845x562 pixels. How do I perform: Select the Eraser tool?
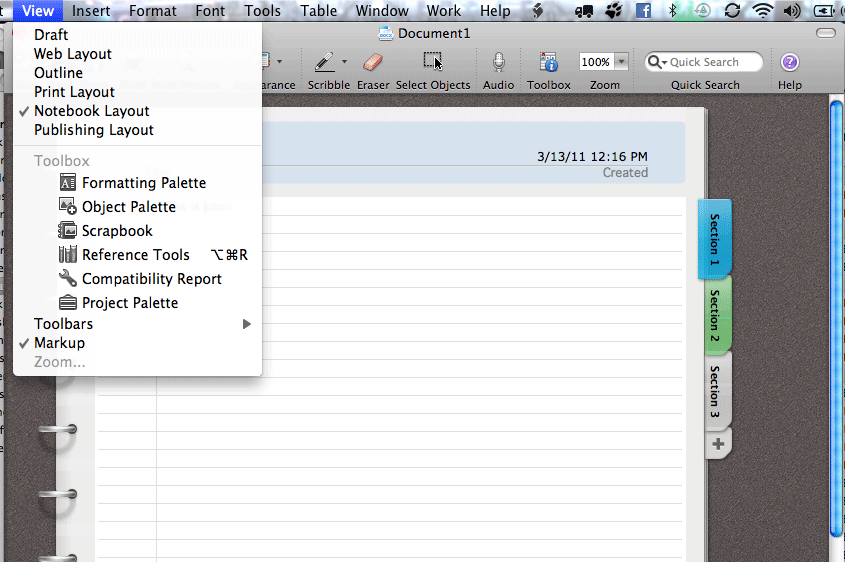[373, 62]
